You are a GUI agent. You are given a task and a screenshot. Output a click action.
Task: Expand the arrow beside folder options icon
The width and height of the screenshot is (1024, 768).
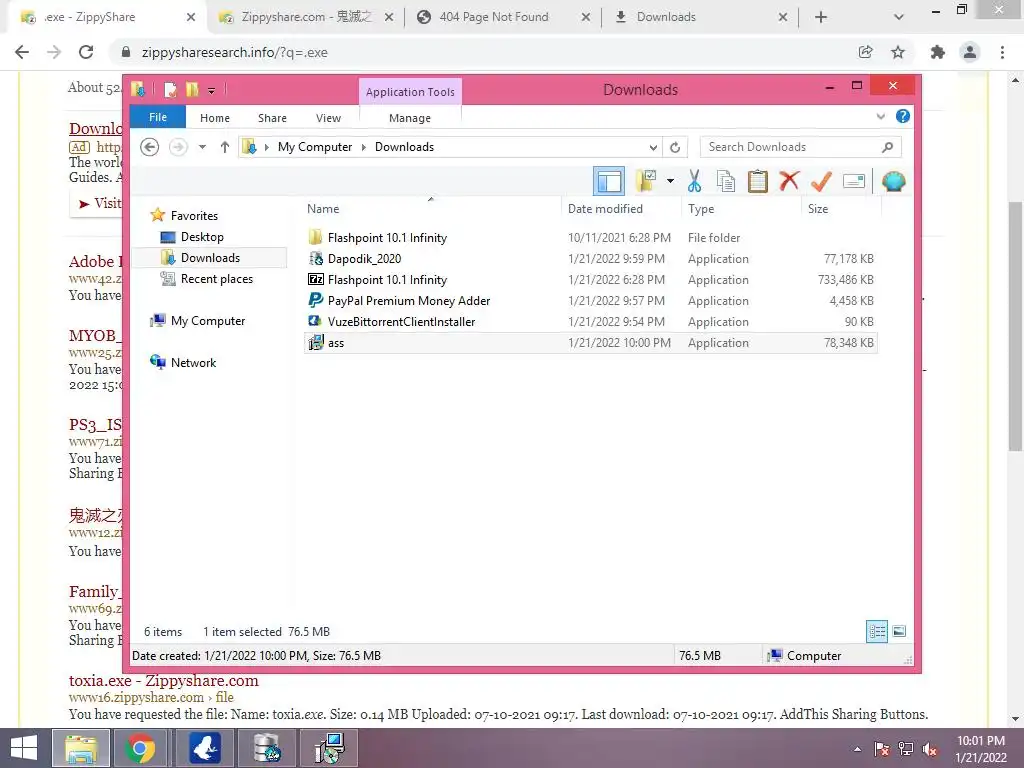(670, 181)
